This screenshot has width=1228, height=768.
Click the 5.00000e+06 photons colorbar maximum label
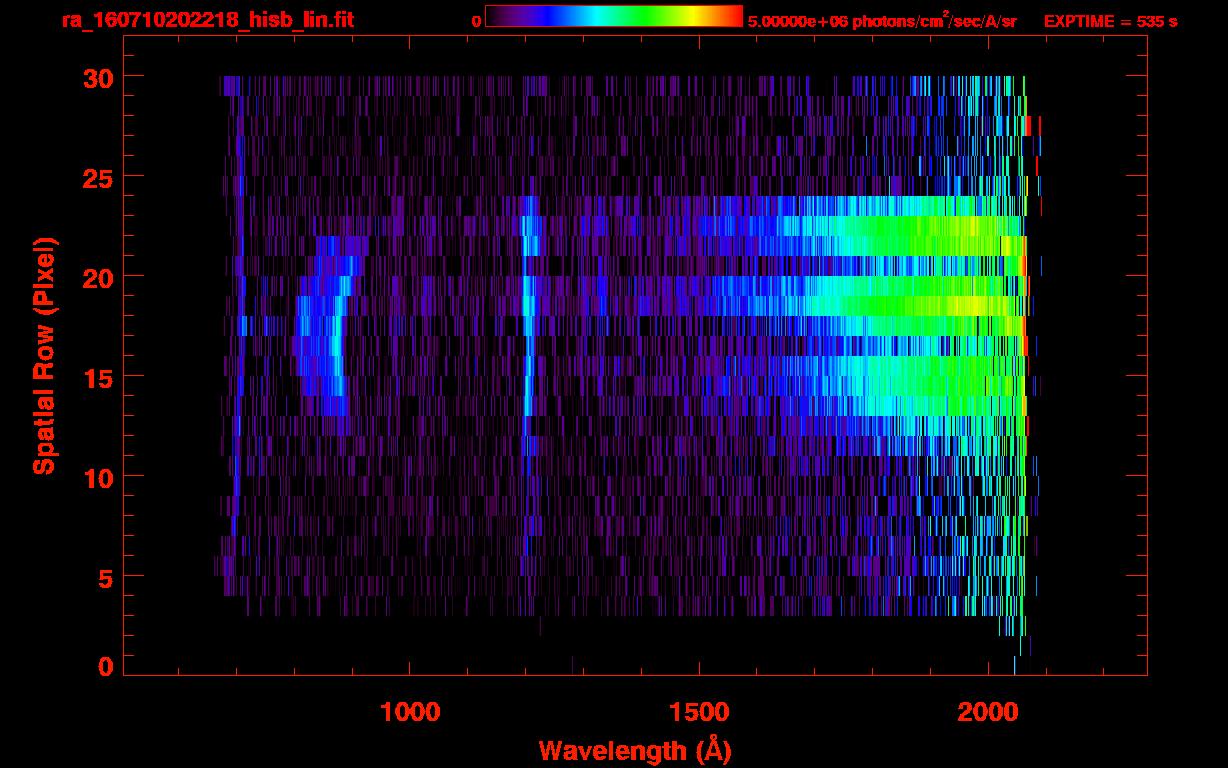[882, 21]
